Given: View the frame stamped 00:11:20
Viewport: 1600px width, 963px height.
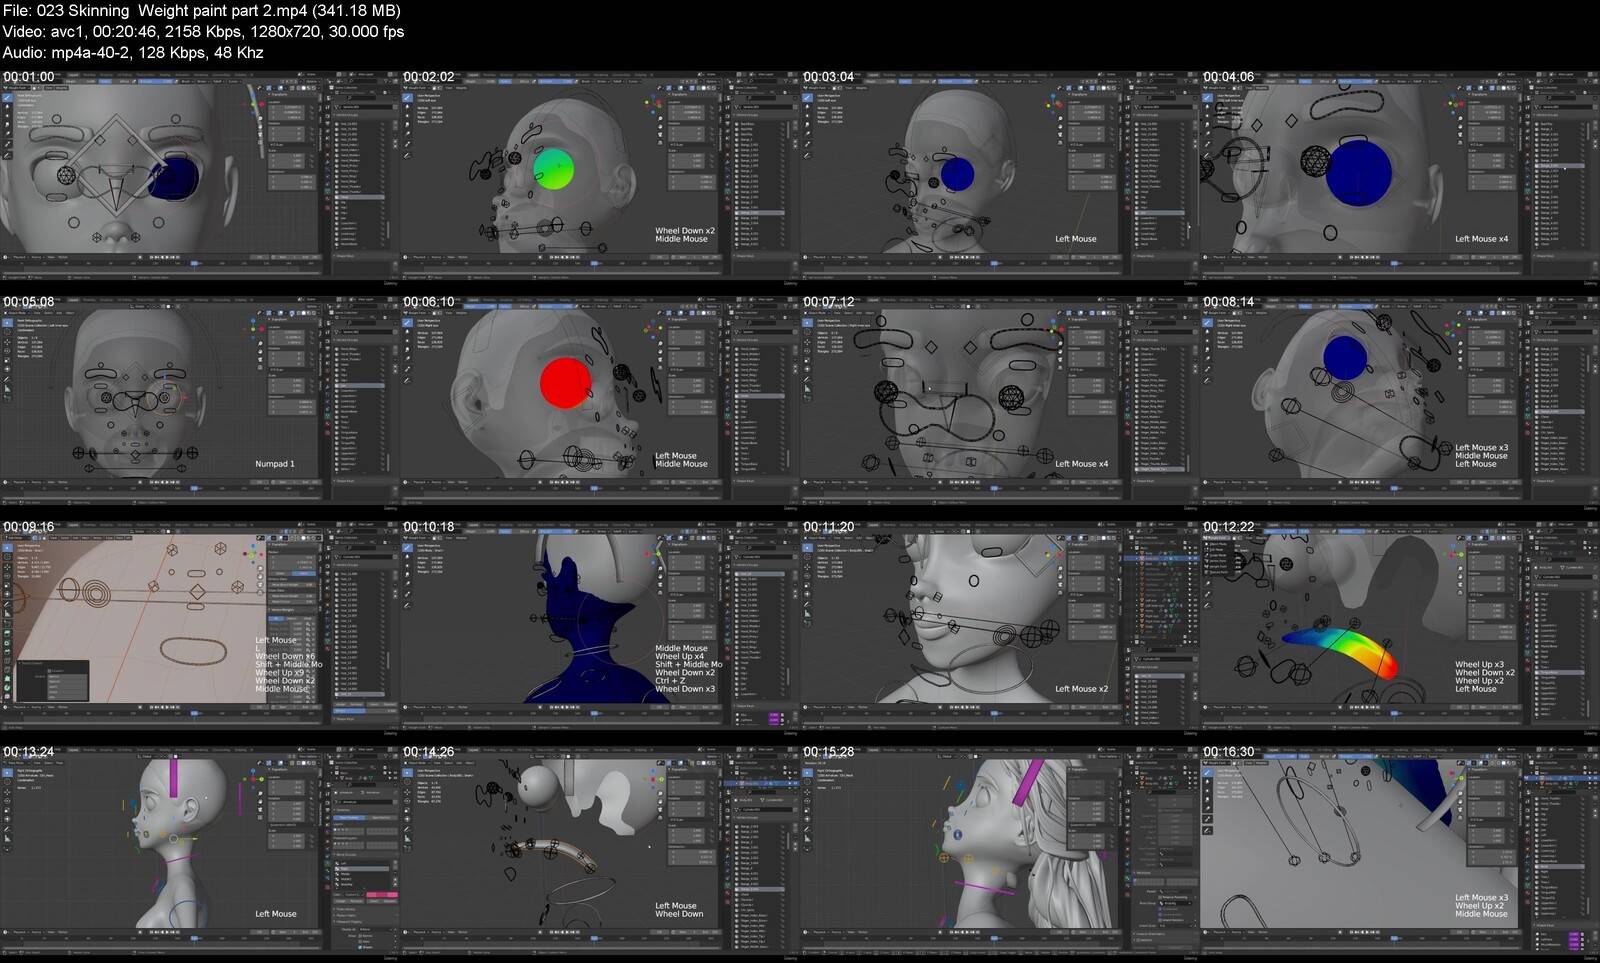Looking at the screenshot, I should click(999, 624).
